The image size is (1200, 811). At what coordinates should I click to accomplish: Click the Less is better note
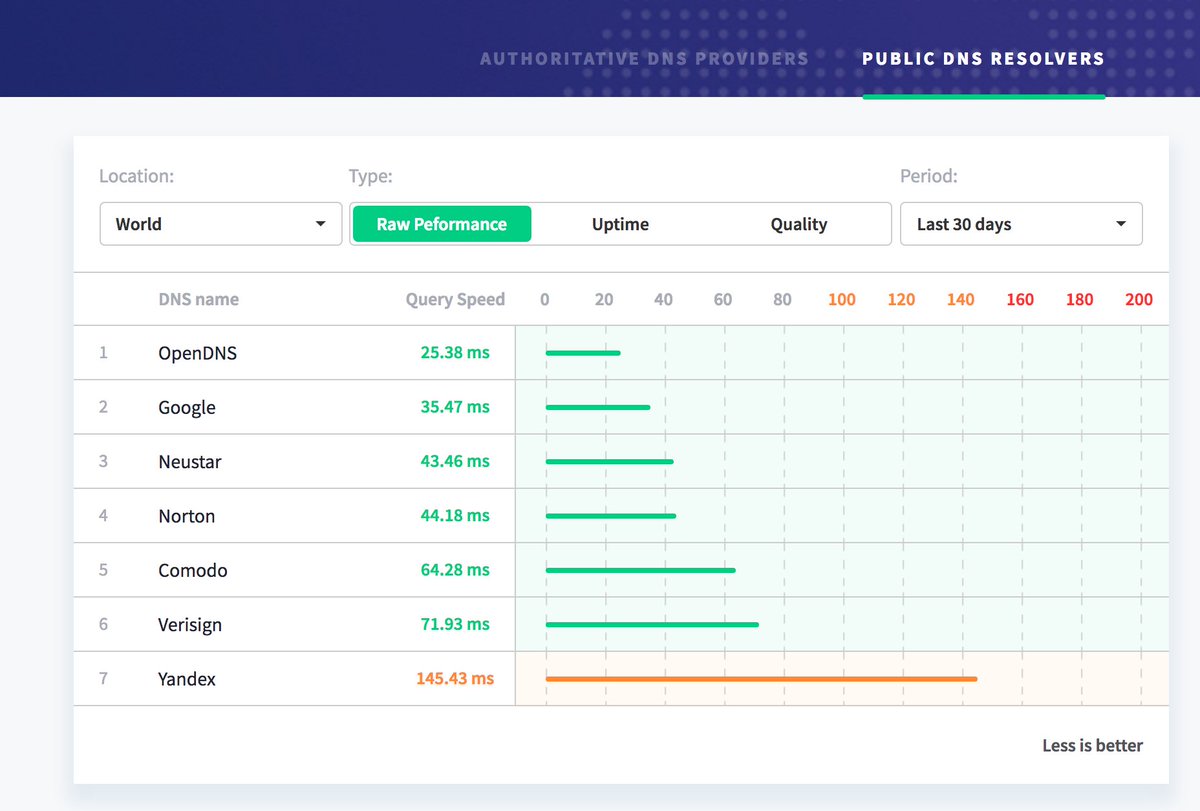(x=1092, y=745)
